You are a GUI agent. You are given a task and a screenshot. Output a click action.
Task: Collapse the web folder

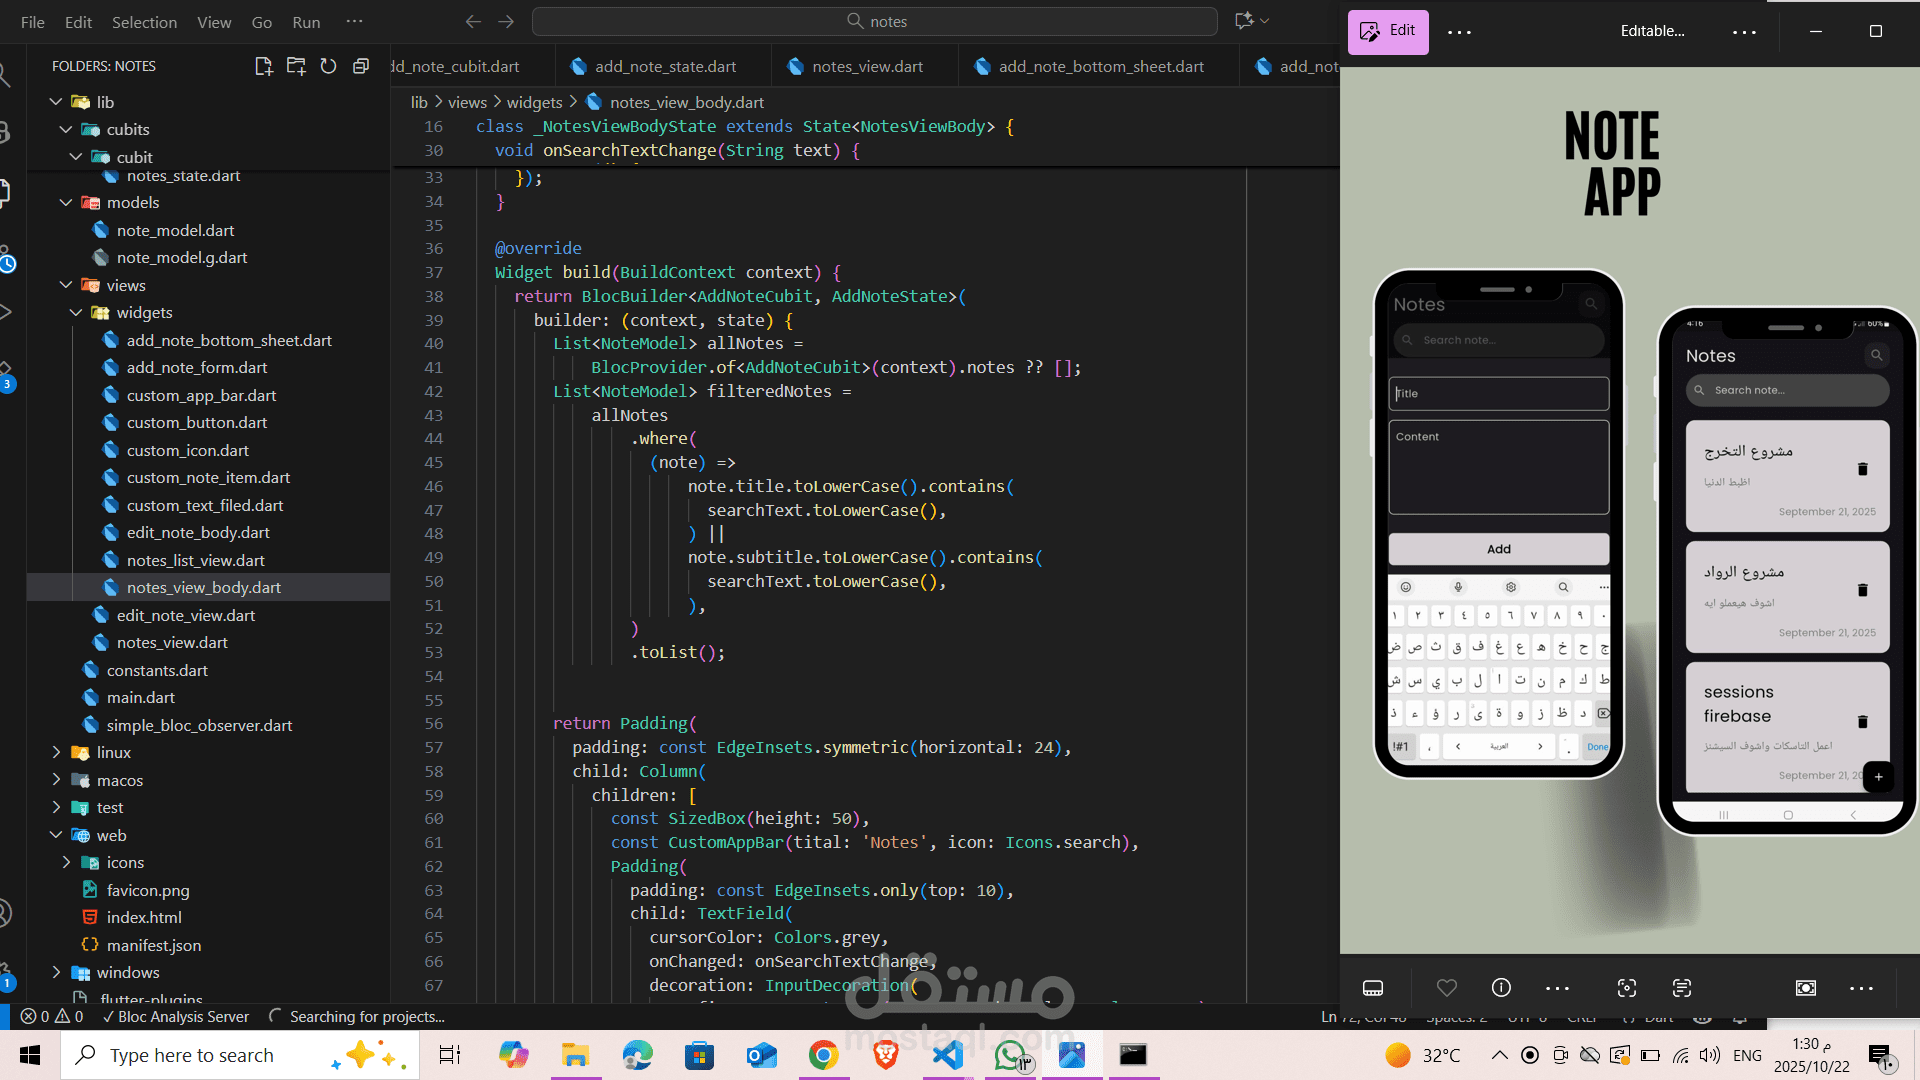pos(56,835)
